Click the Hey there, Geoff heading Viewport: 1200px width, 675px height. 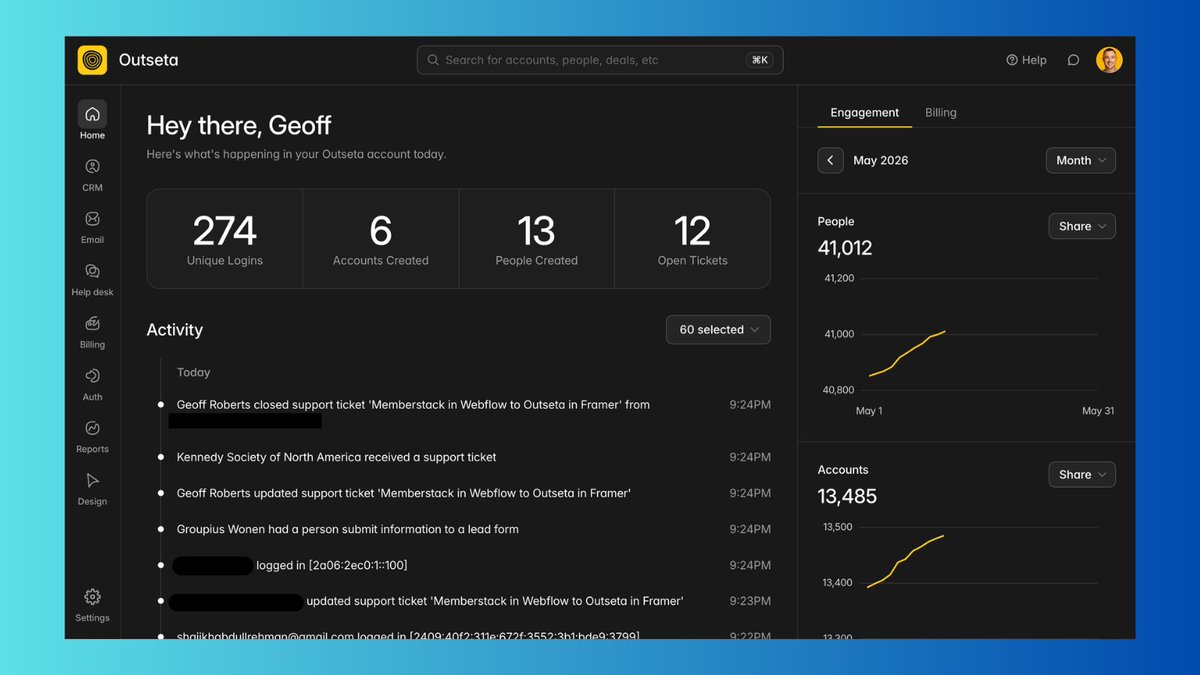click(x=239, y=125)
